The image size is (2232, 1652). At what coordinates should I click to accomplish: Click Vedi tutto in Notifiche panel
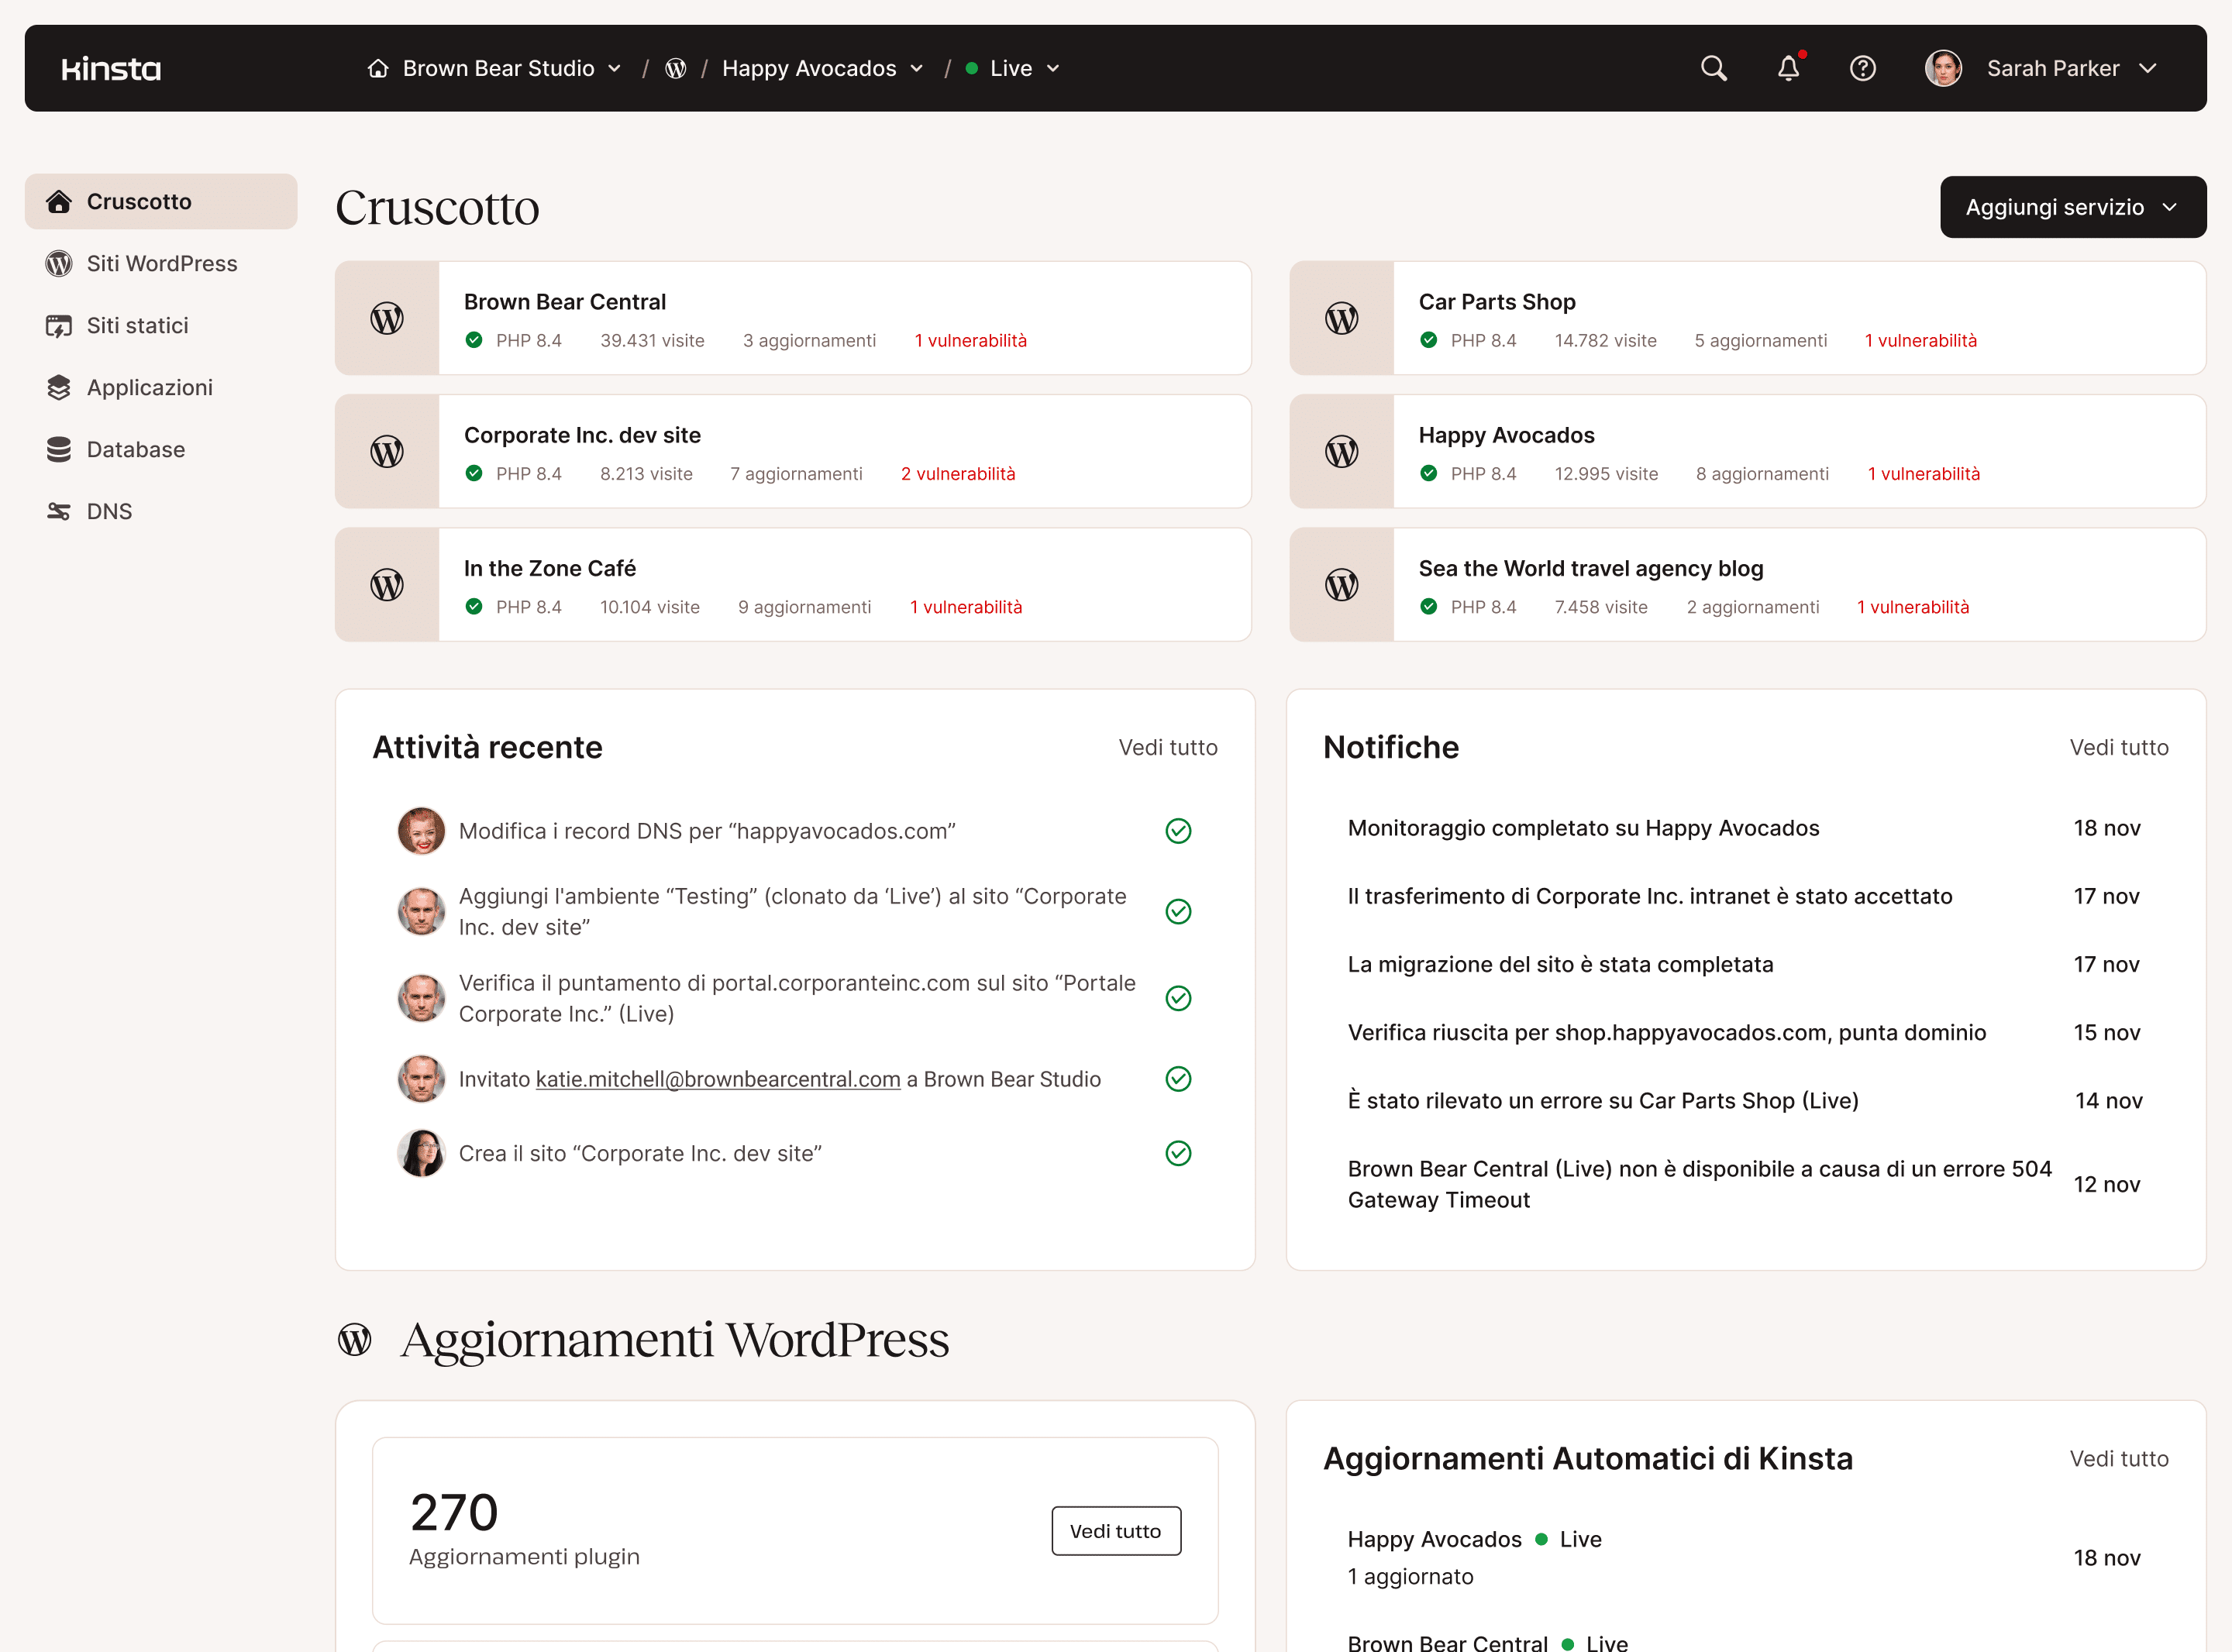coord(2118,747)
